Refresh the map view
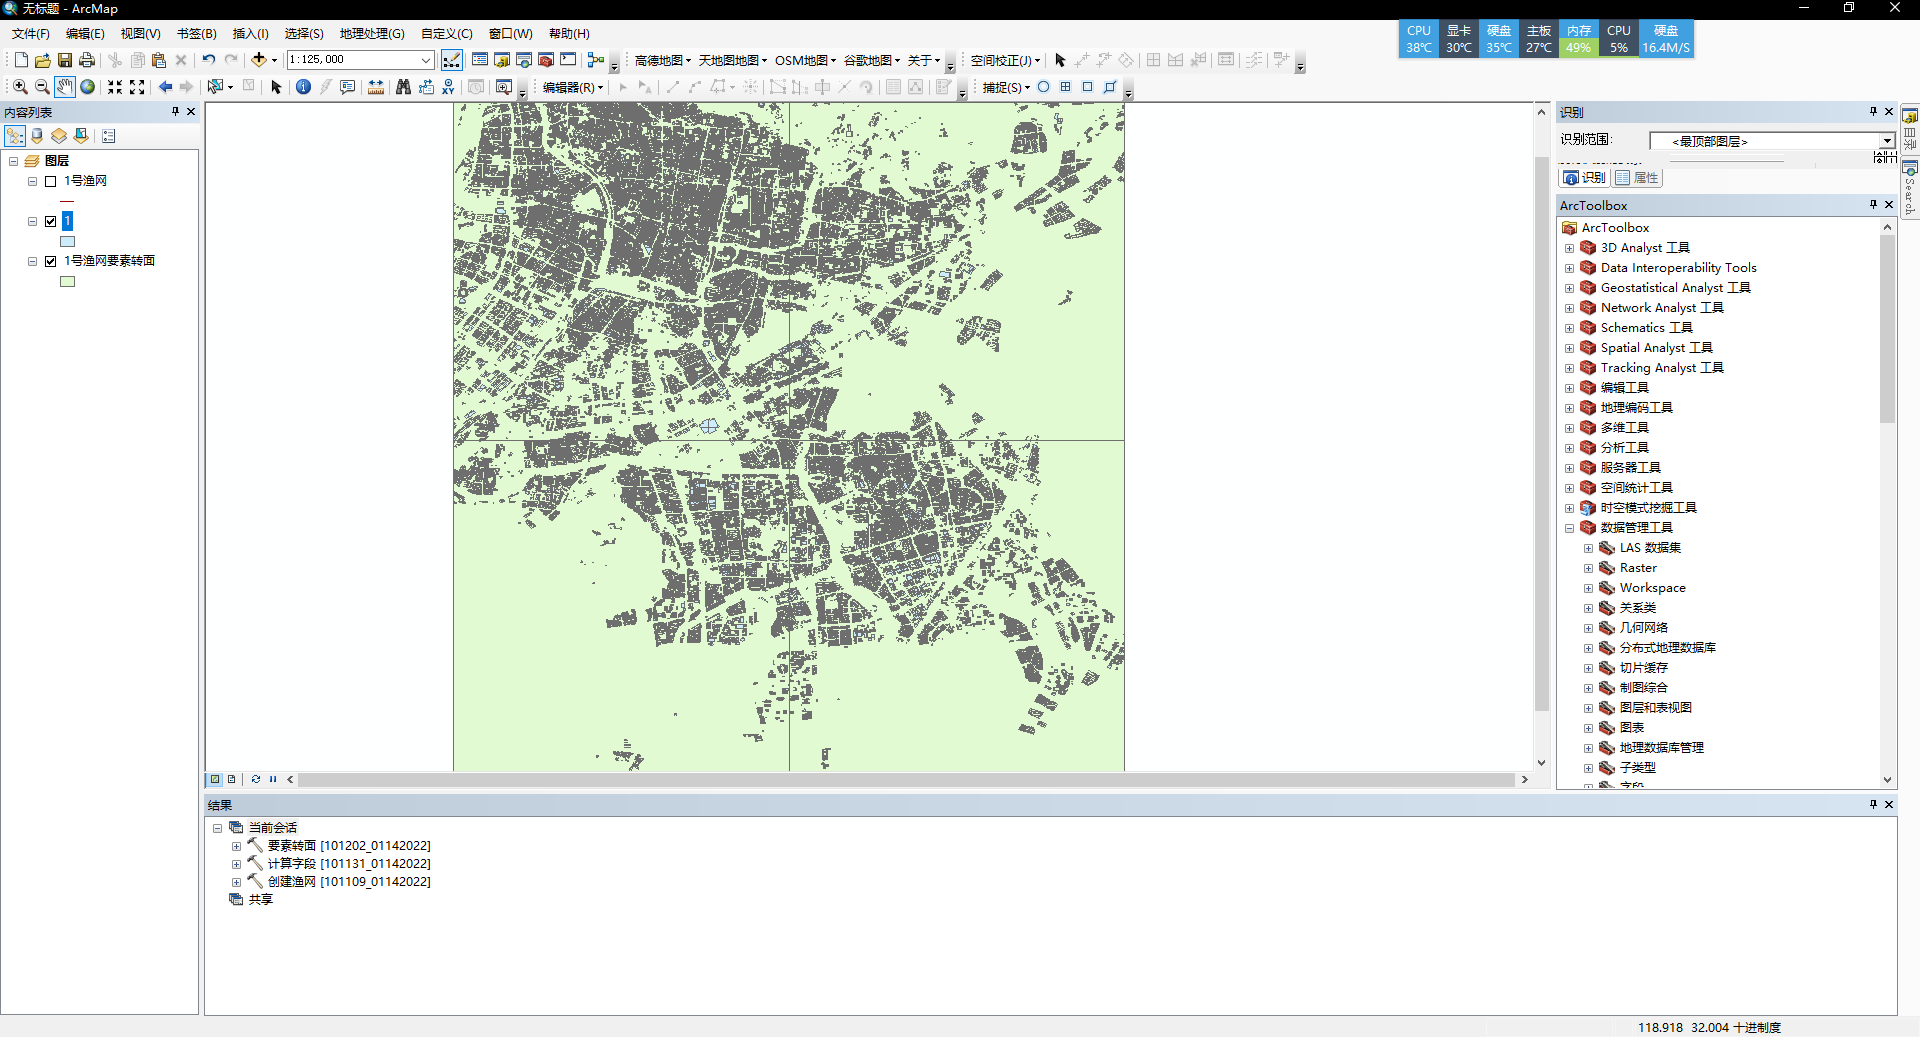The image size is (1920, 1037). coord(256,779)
